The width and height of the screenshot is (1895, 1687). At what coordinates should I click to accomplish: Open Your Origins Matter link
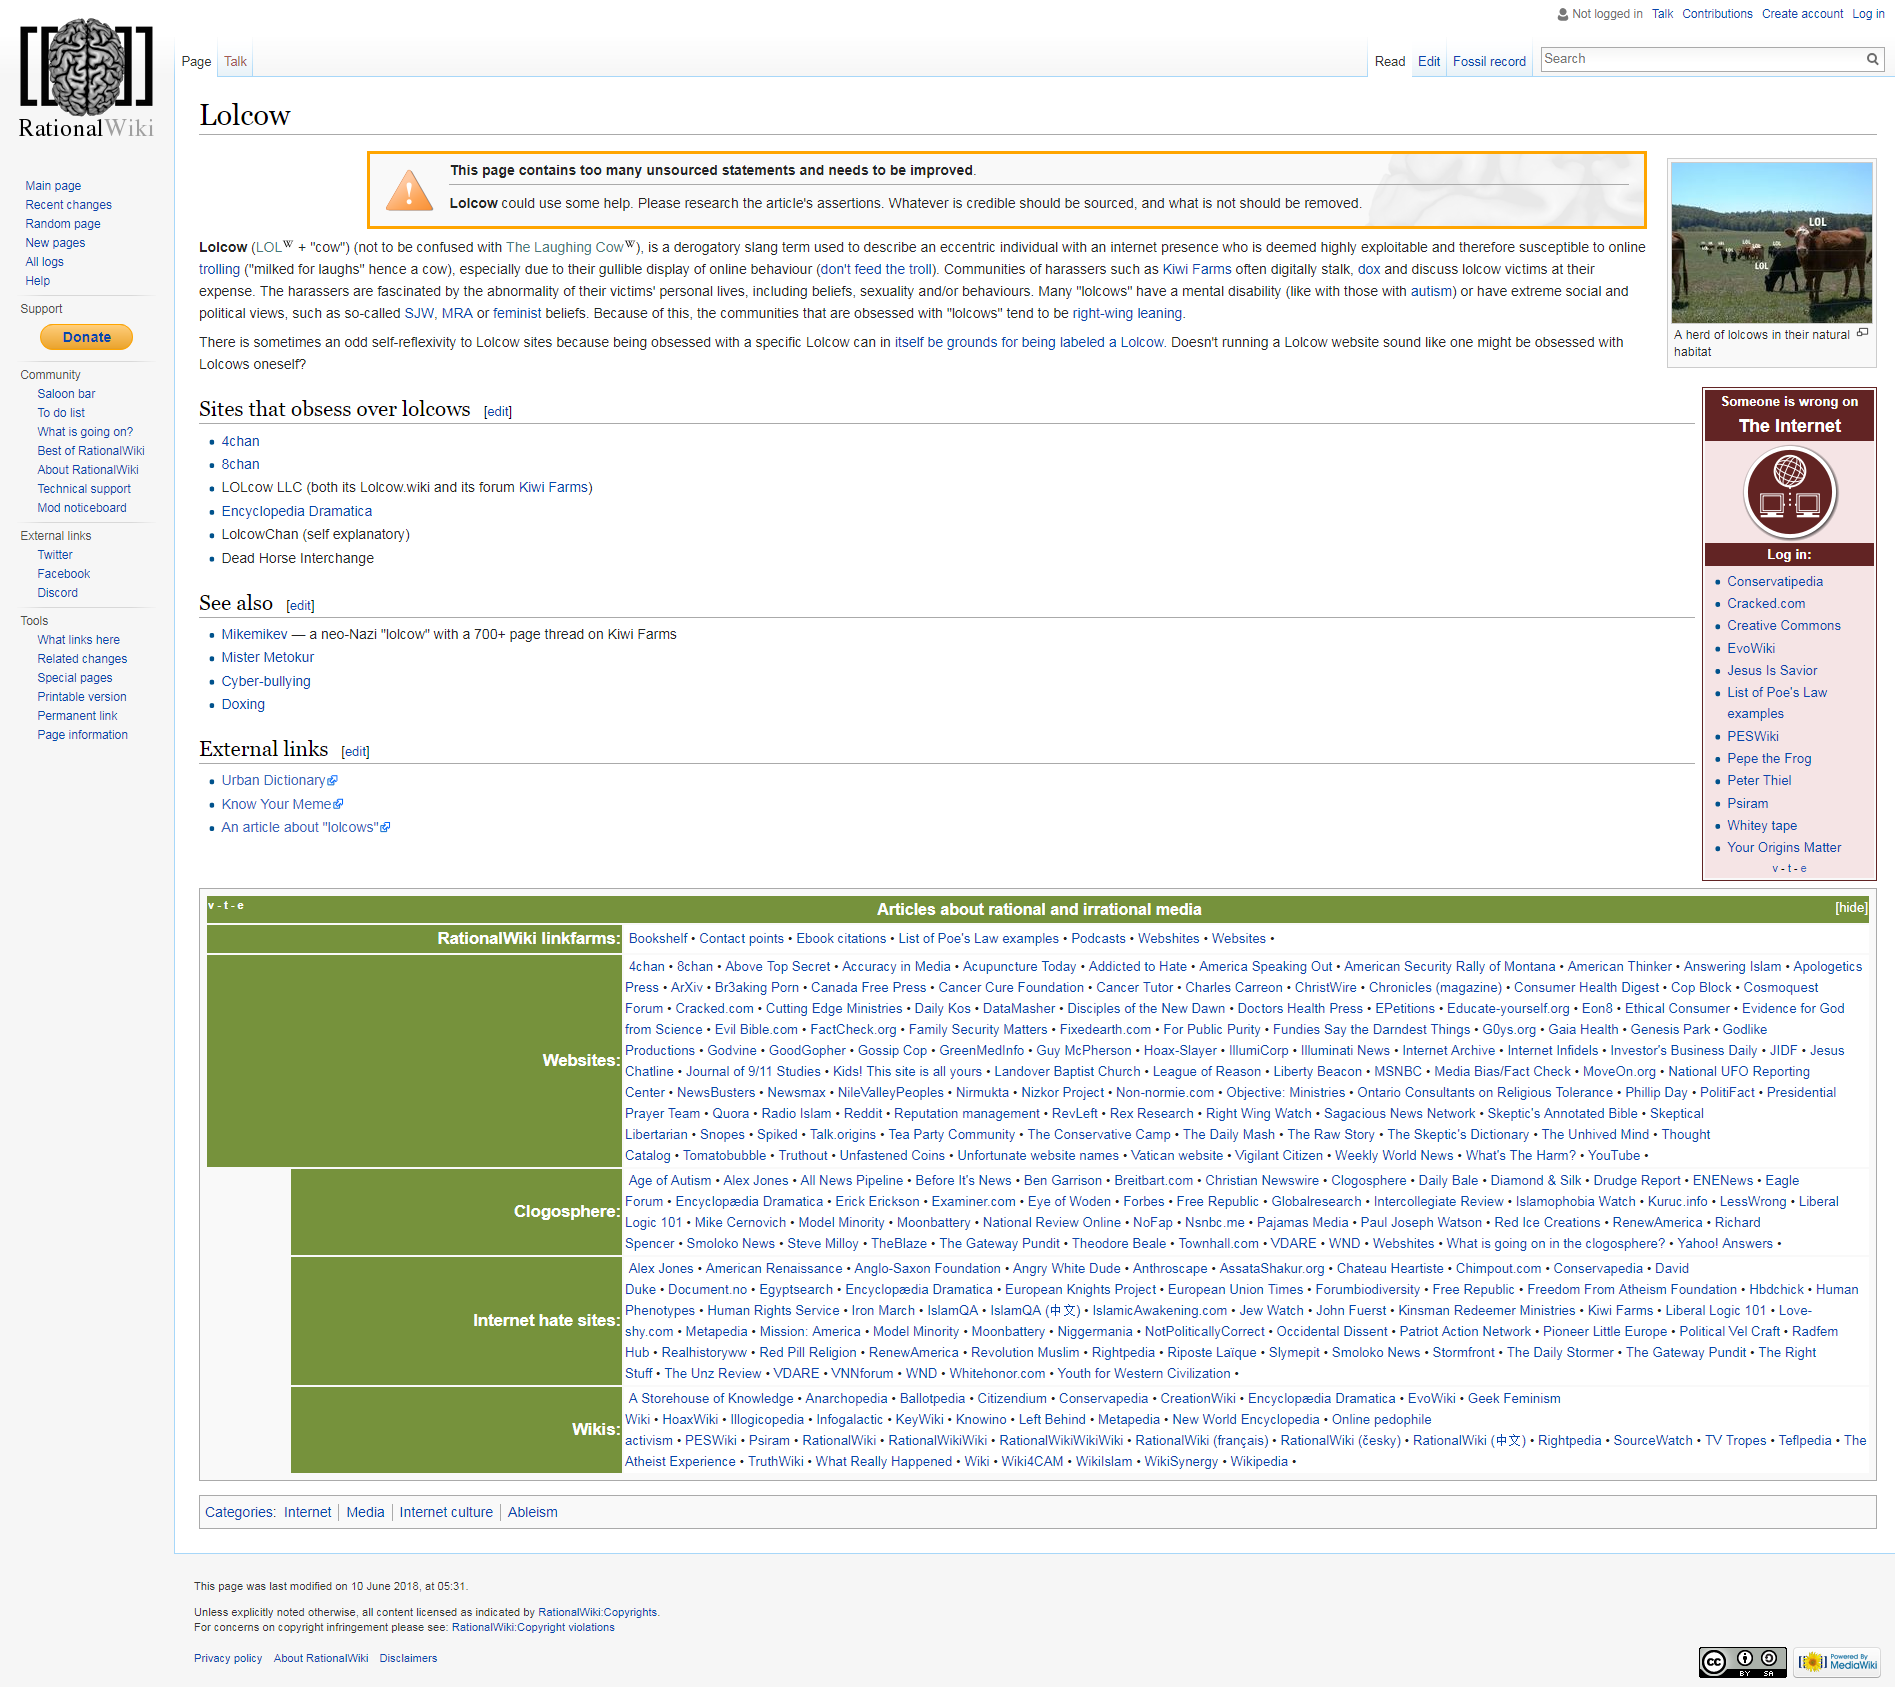1783,847
